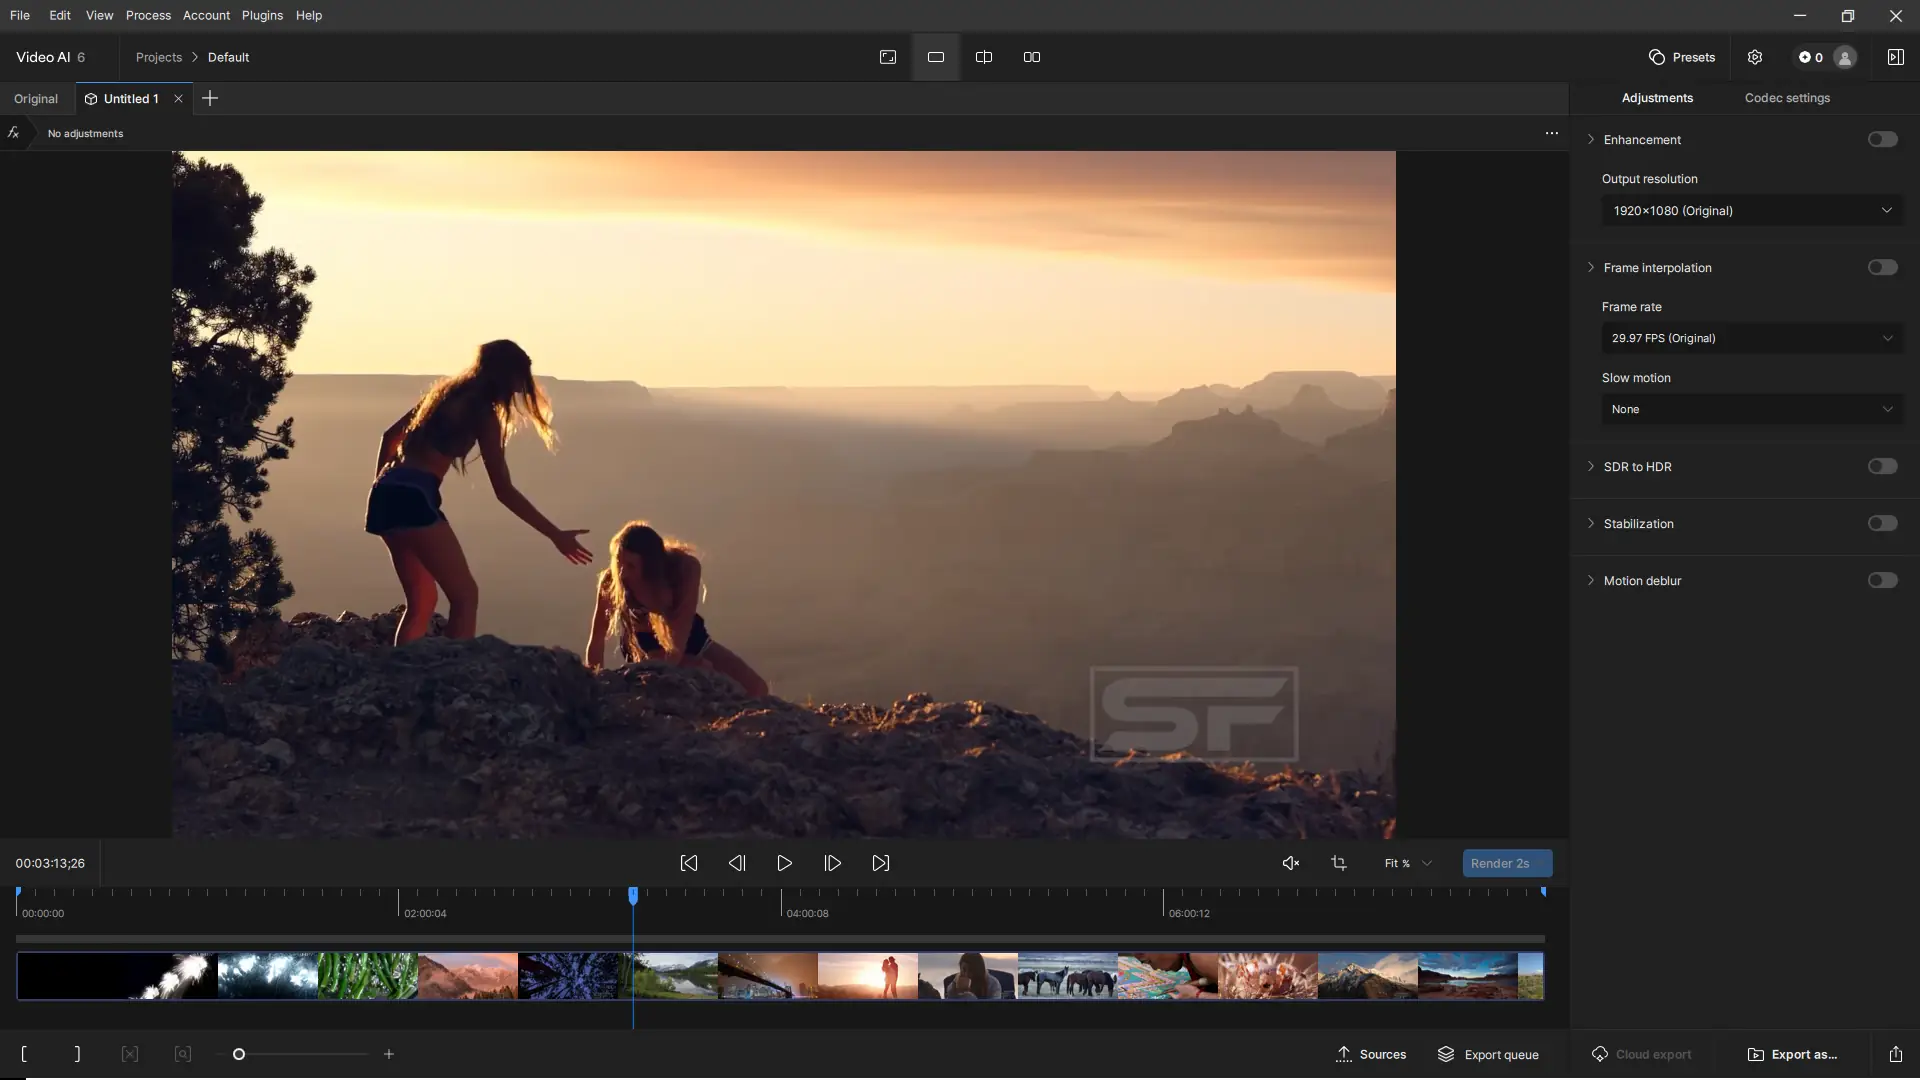Image resolution: width=1920 pixels, height=1080 pixels.
Task: Open the Slow motion dropdown
Action: pyautogui.click(x=1752, y=409)
